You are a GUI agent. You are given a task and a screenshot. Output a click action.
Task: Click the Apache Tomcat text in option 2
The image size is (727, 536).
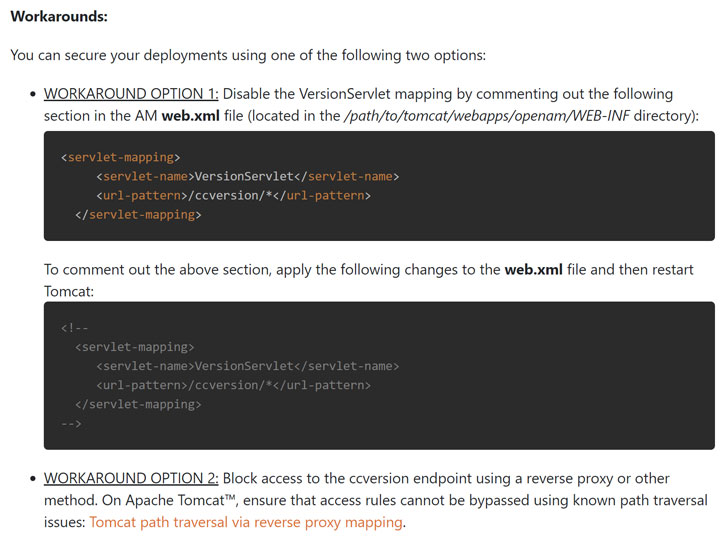(181, 500)
